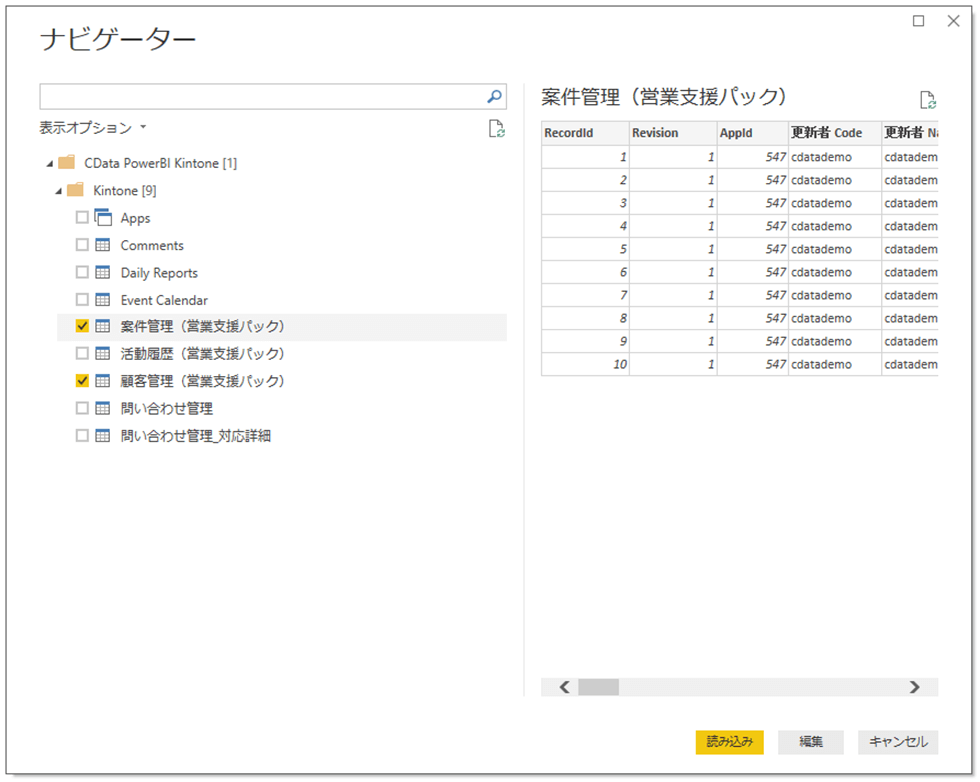Click the search magnifier icon
Screen dimensions: 980x782
pyautogui.click(x=494, y=97)
